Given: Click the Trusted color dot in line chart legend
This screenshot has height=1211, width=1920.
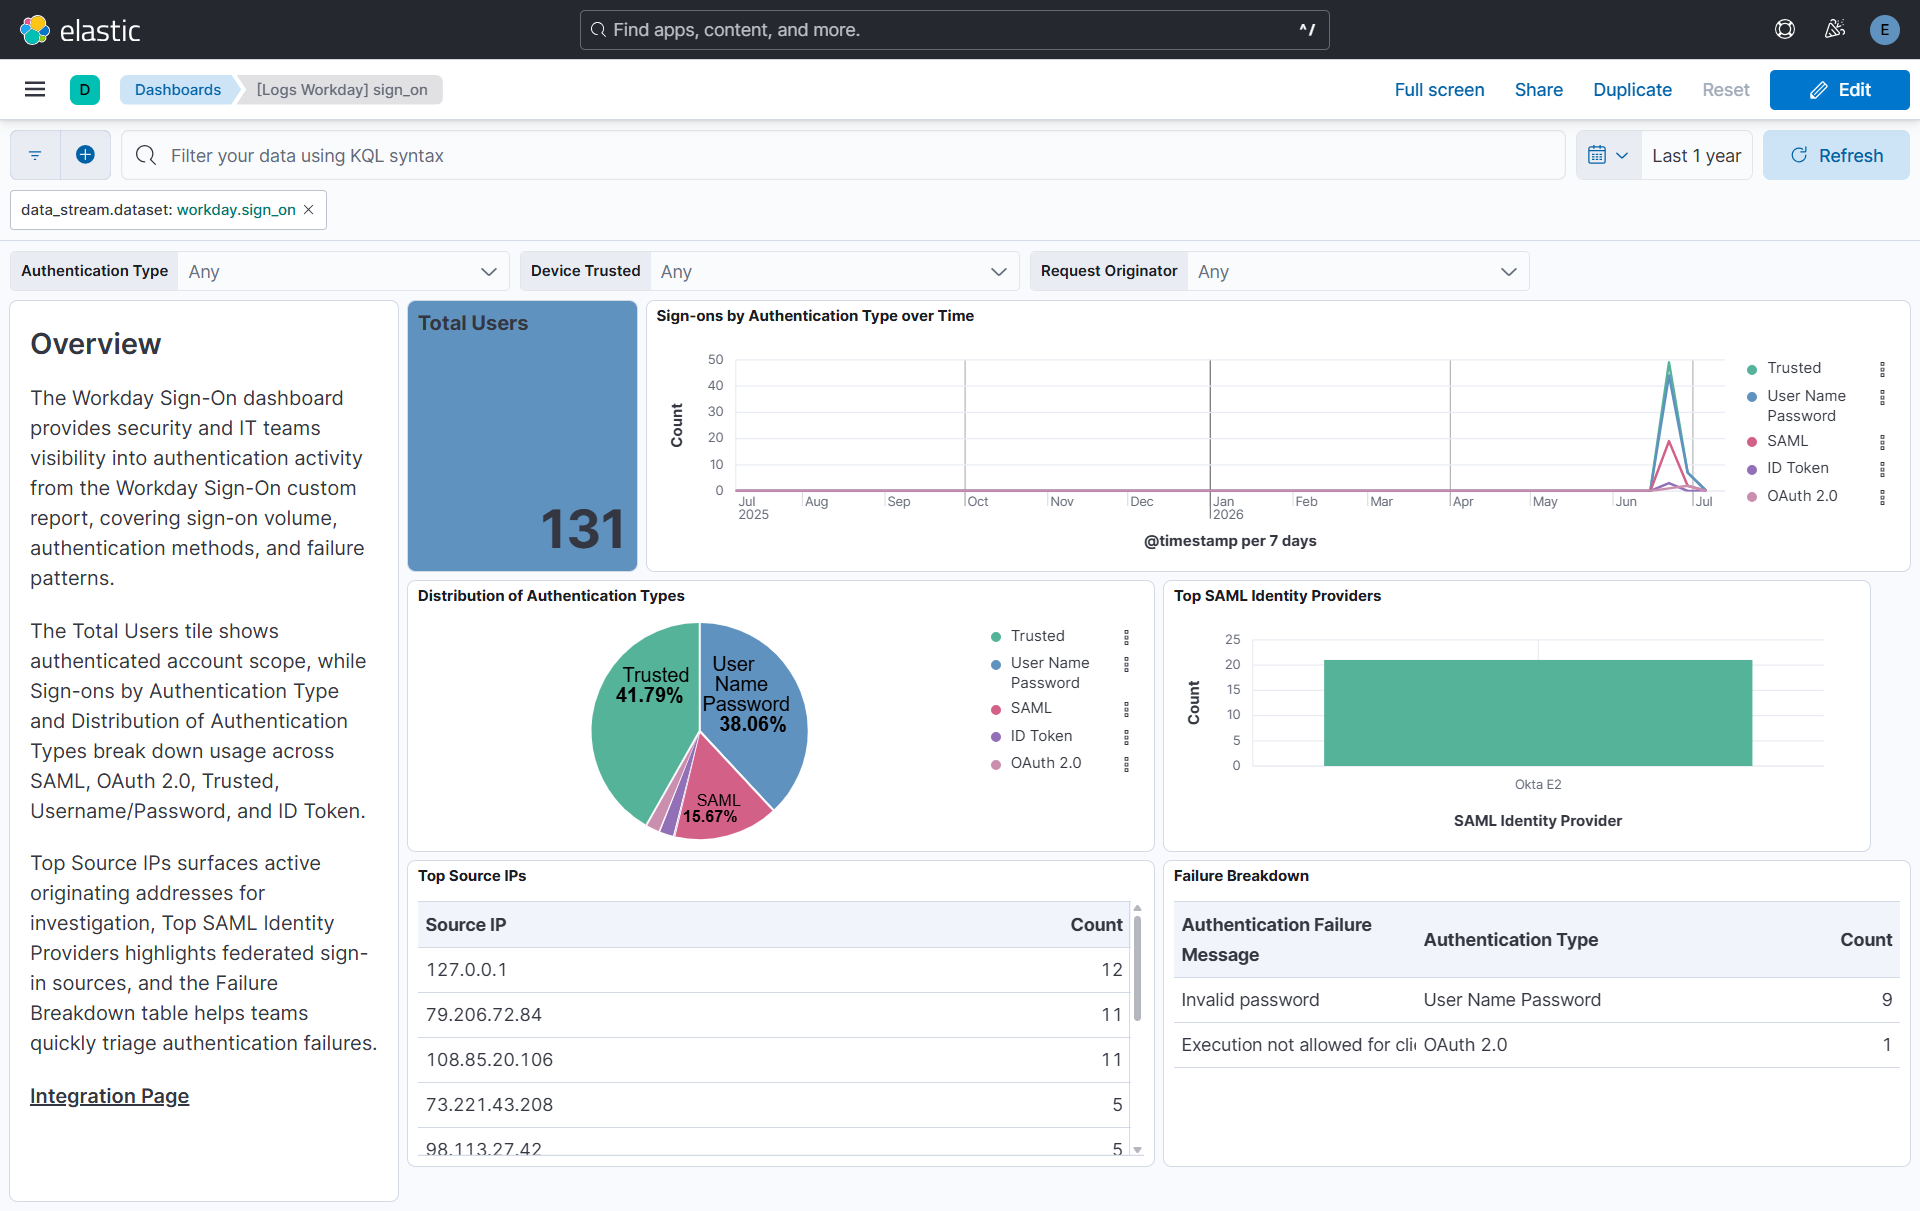Looking at the screenshot, I should point(1752,369).
